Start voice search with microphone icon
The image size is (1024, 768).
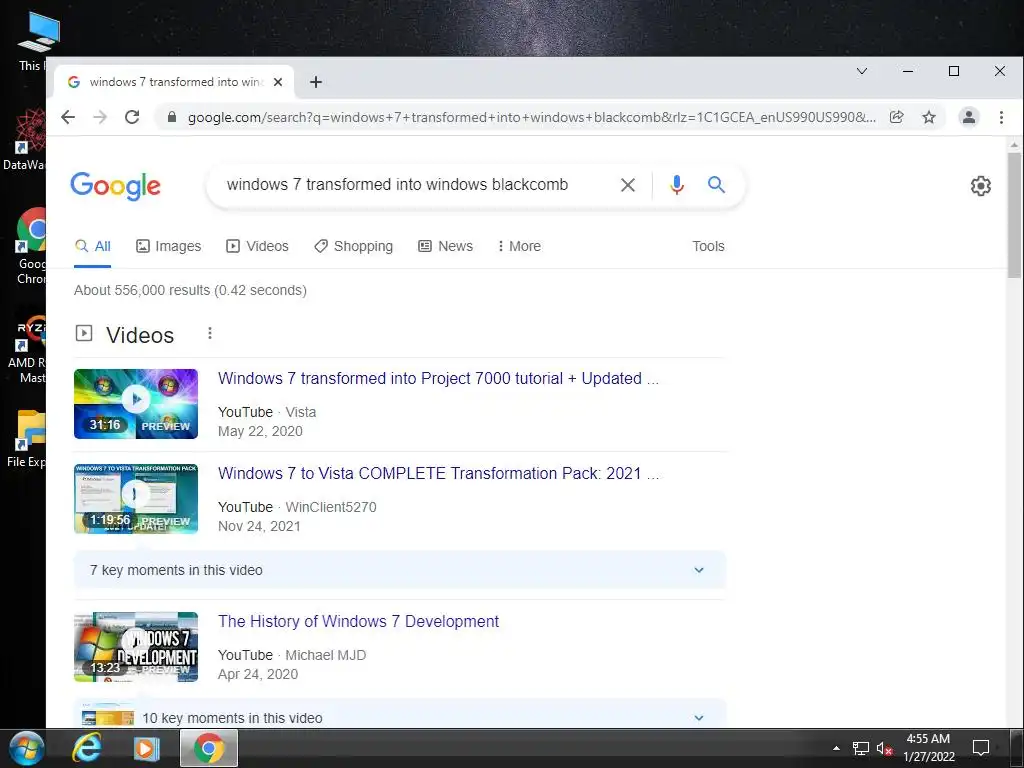pos(677,185)
